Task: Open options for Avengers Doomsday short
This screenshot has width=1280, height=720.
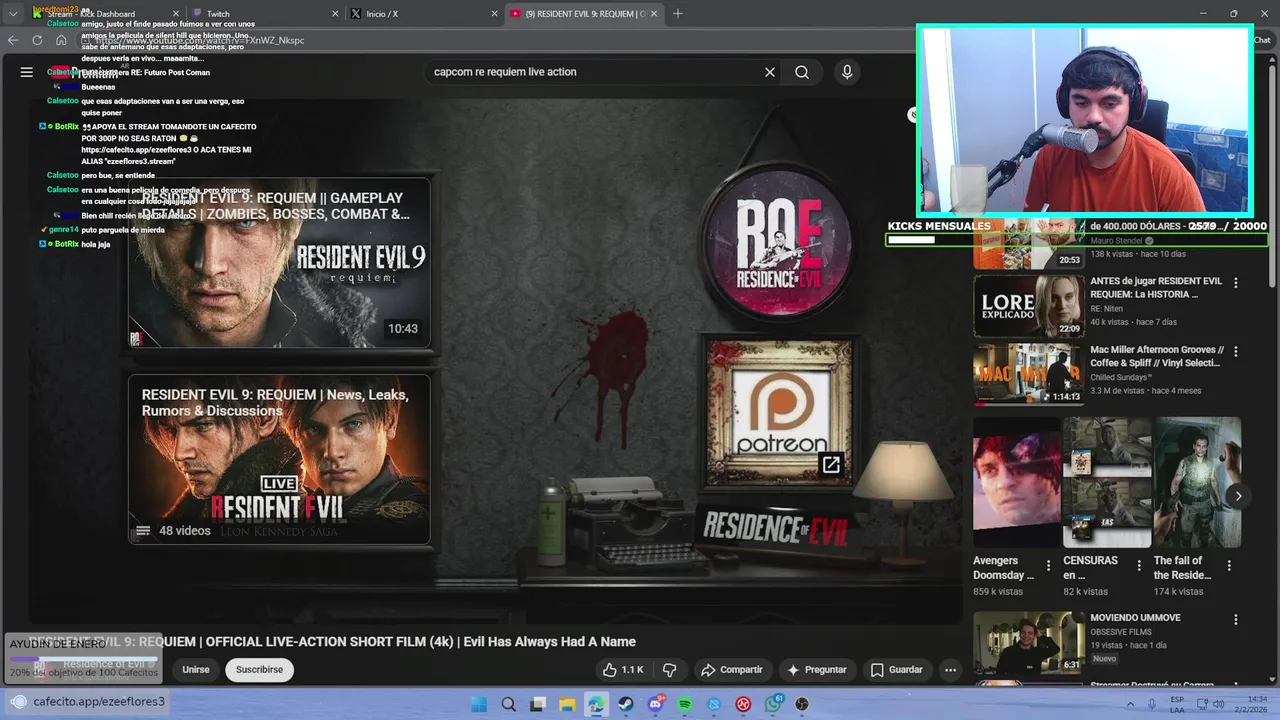Action: pyautogui.click(x=1048, y=566)
